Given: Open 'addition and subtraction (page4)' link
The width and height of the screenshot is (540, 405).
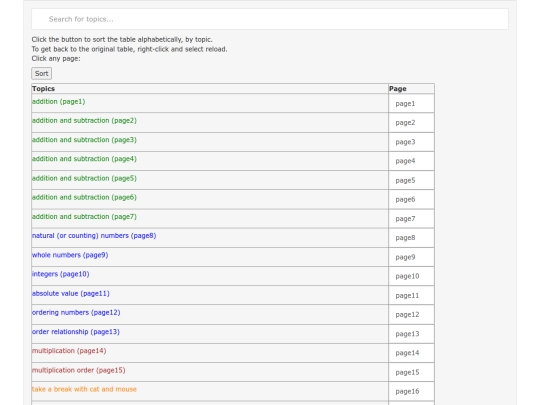Looking at the screenshot, I should (84, 159).
